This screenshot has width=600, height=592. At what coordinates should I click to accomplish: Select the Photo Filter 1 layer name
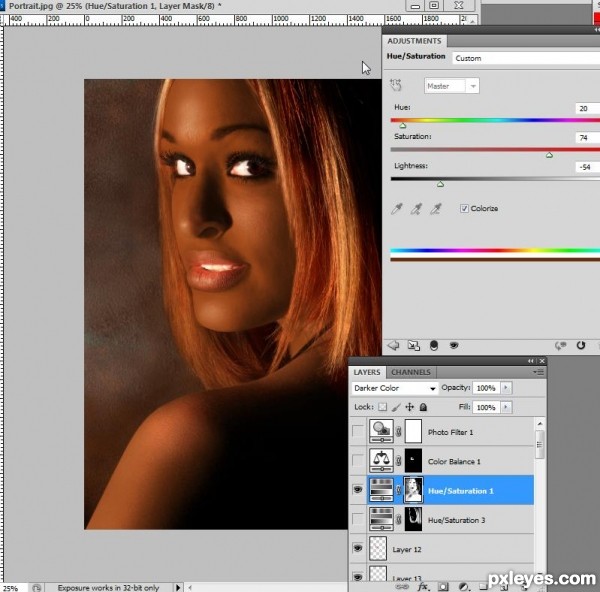[450, 432]
